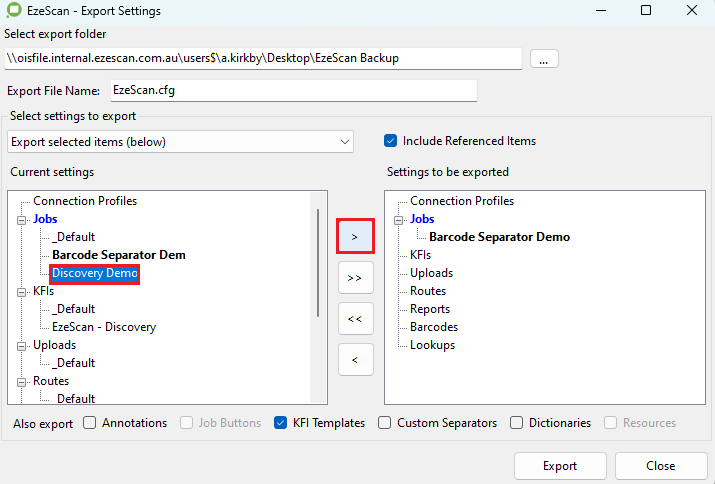The image size is (715, 484).
Task: Click the double right arrow add-all button
Action: click(355, 277)
